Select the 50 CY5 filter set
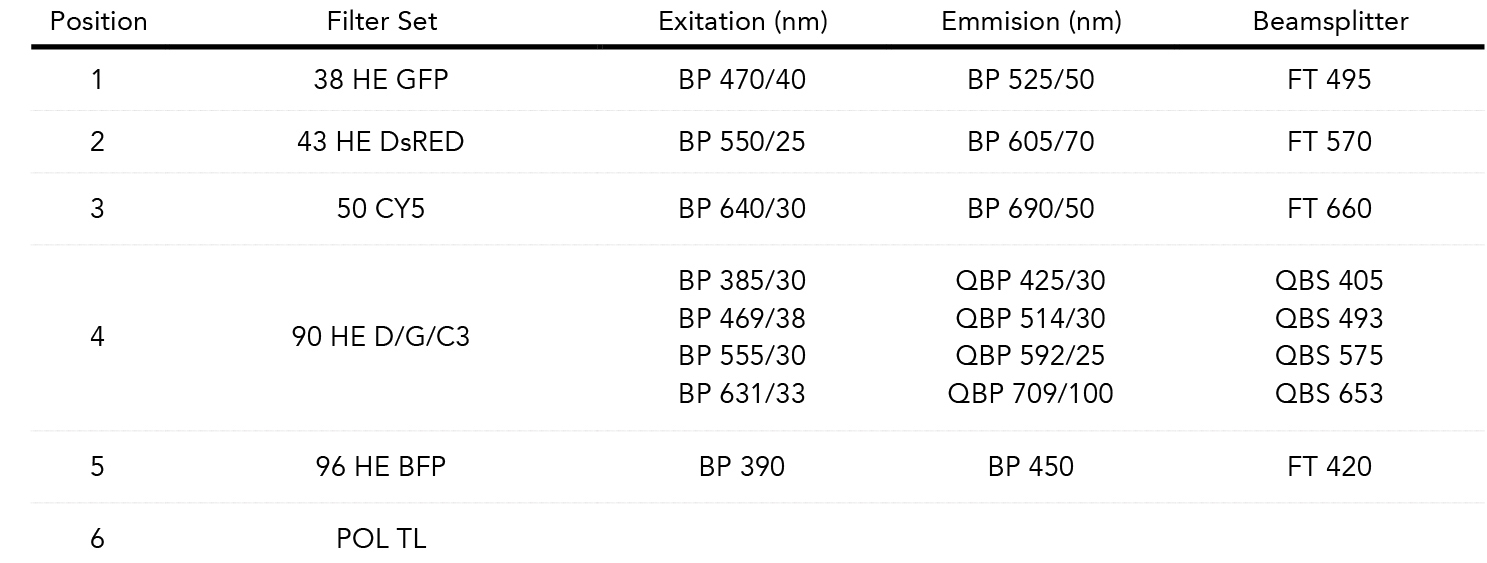 pos(381,209)
